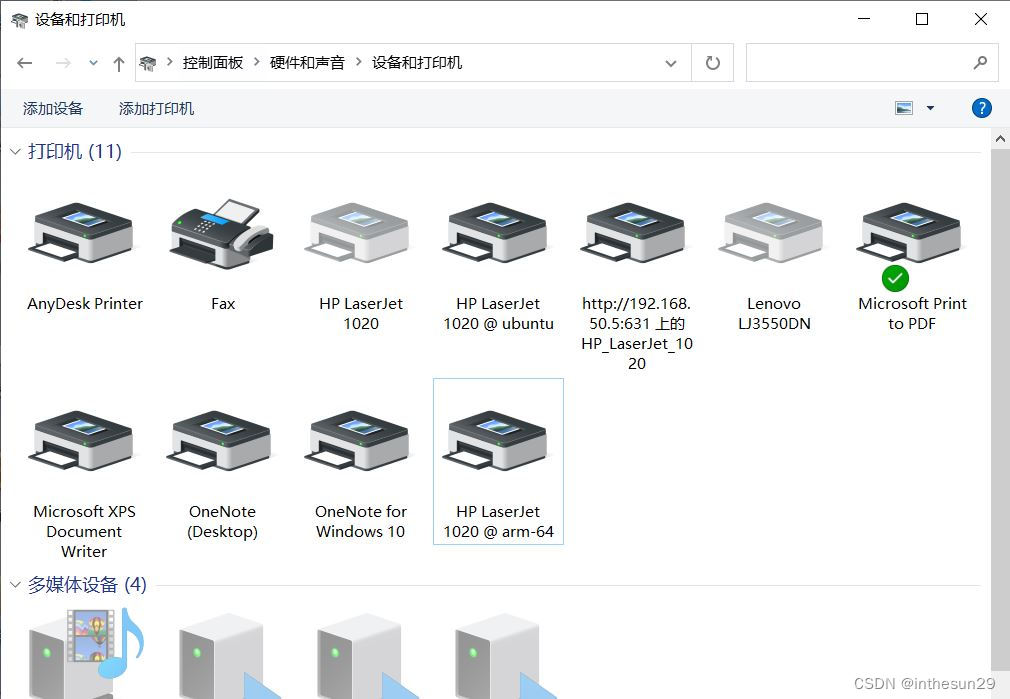Screen dimensions: 1010x699
Task: Click the change view icon in toolbar
Action: coord(904,108)
